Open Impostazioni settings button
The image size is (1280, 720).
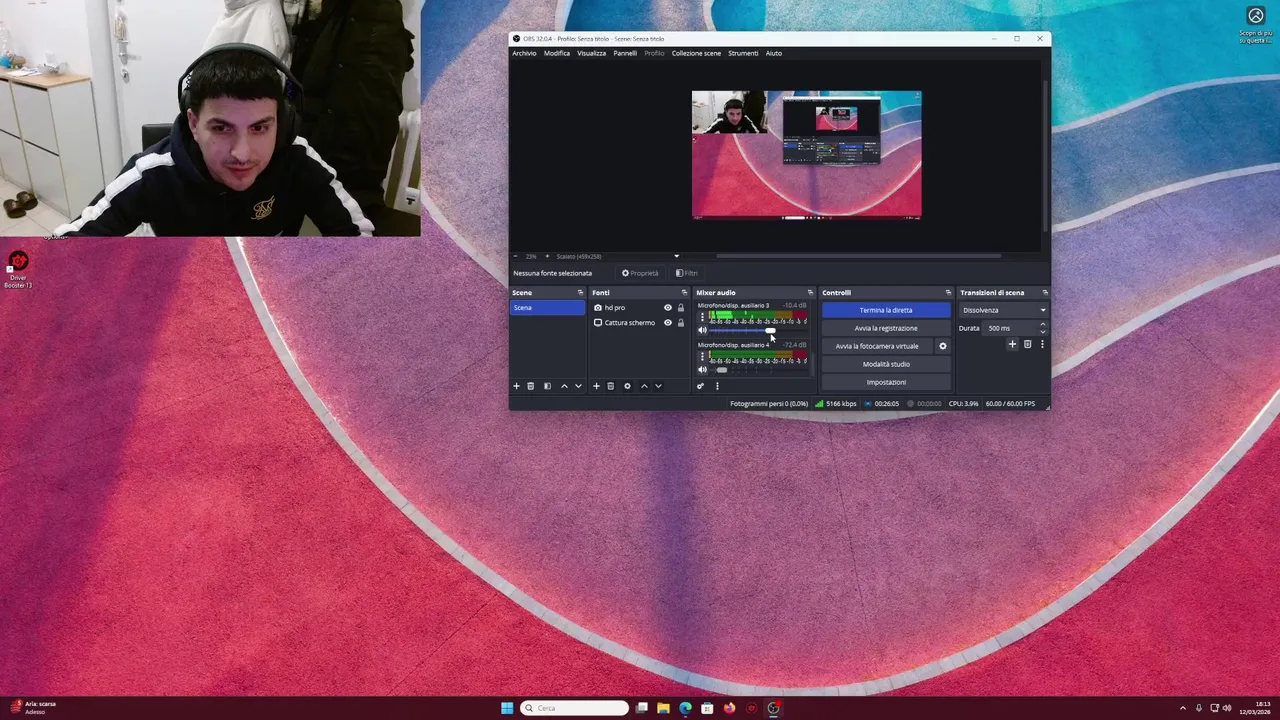pos(886,382)
